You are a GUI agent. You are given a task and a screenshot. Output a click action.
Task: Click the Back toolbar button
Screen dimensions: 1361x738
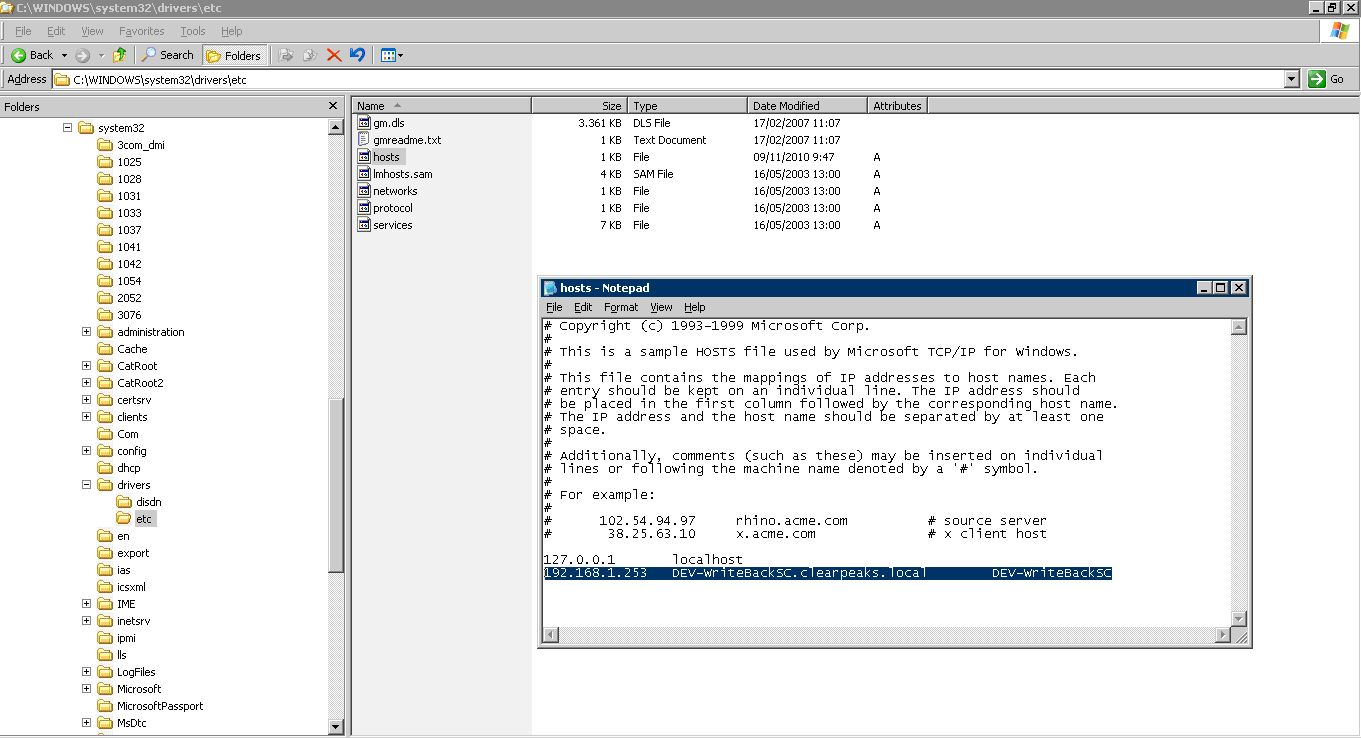pyautogui.click(x=32, y=55)
